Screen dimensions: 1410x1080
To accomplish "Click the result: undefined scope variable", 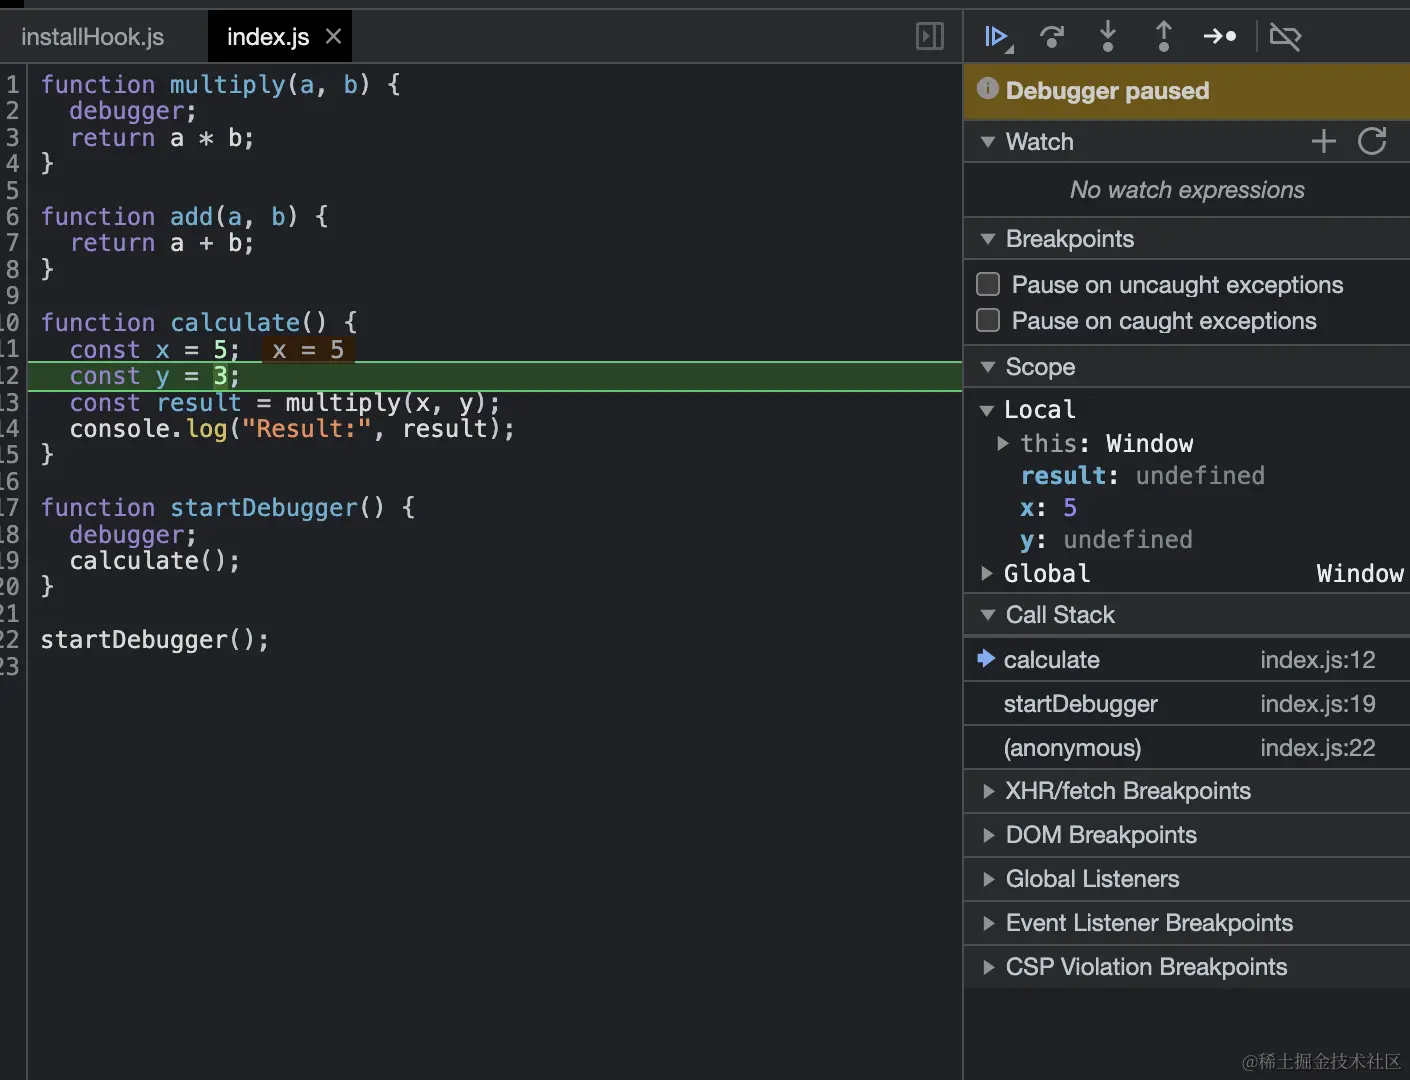I will (1142, 476).
